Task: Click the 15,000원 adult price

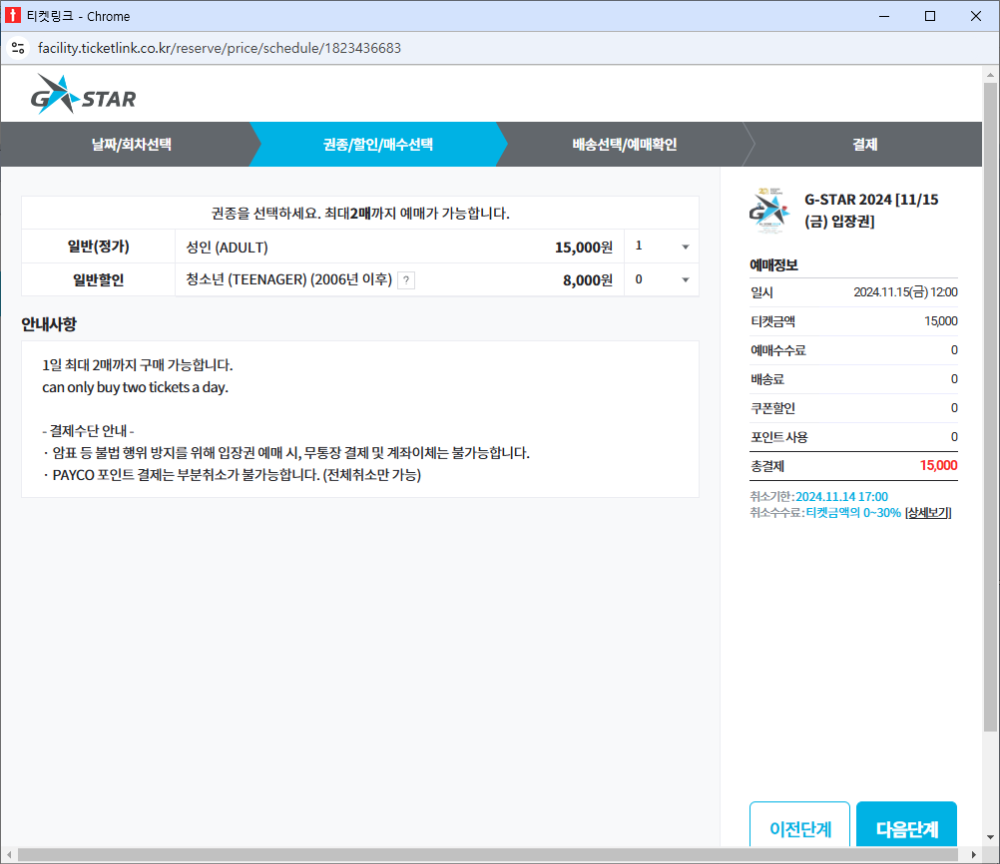Action: [584, 247]
